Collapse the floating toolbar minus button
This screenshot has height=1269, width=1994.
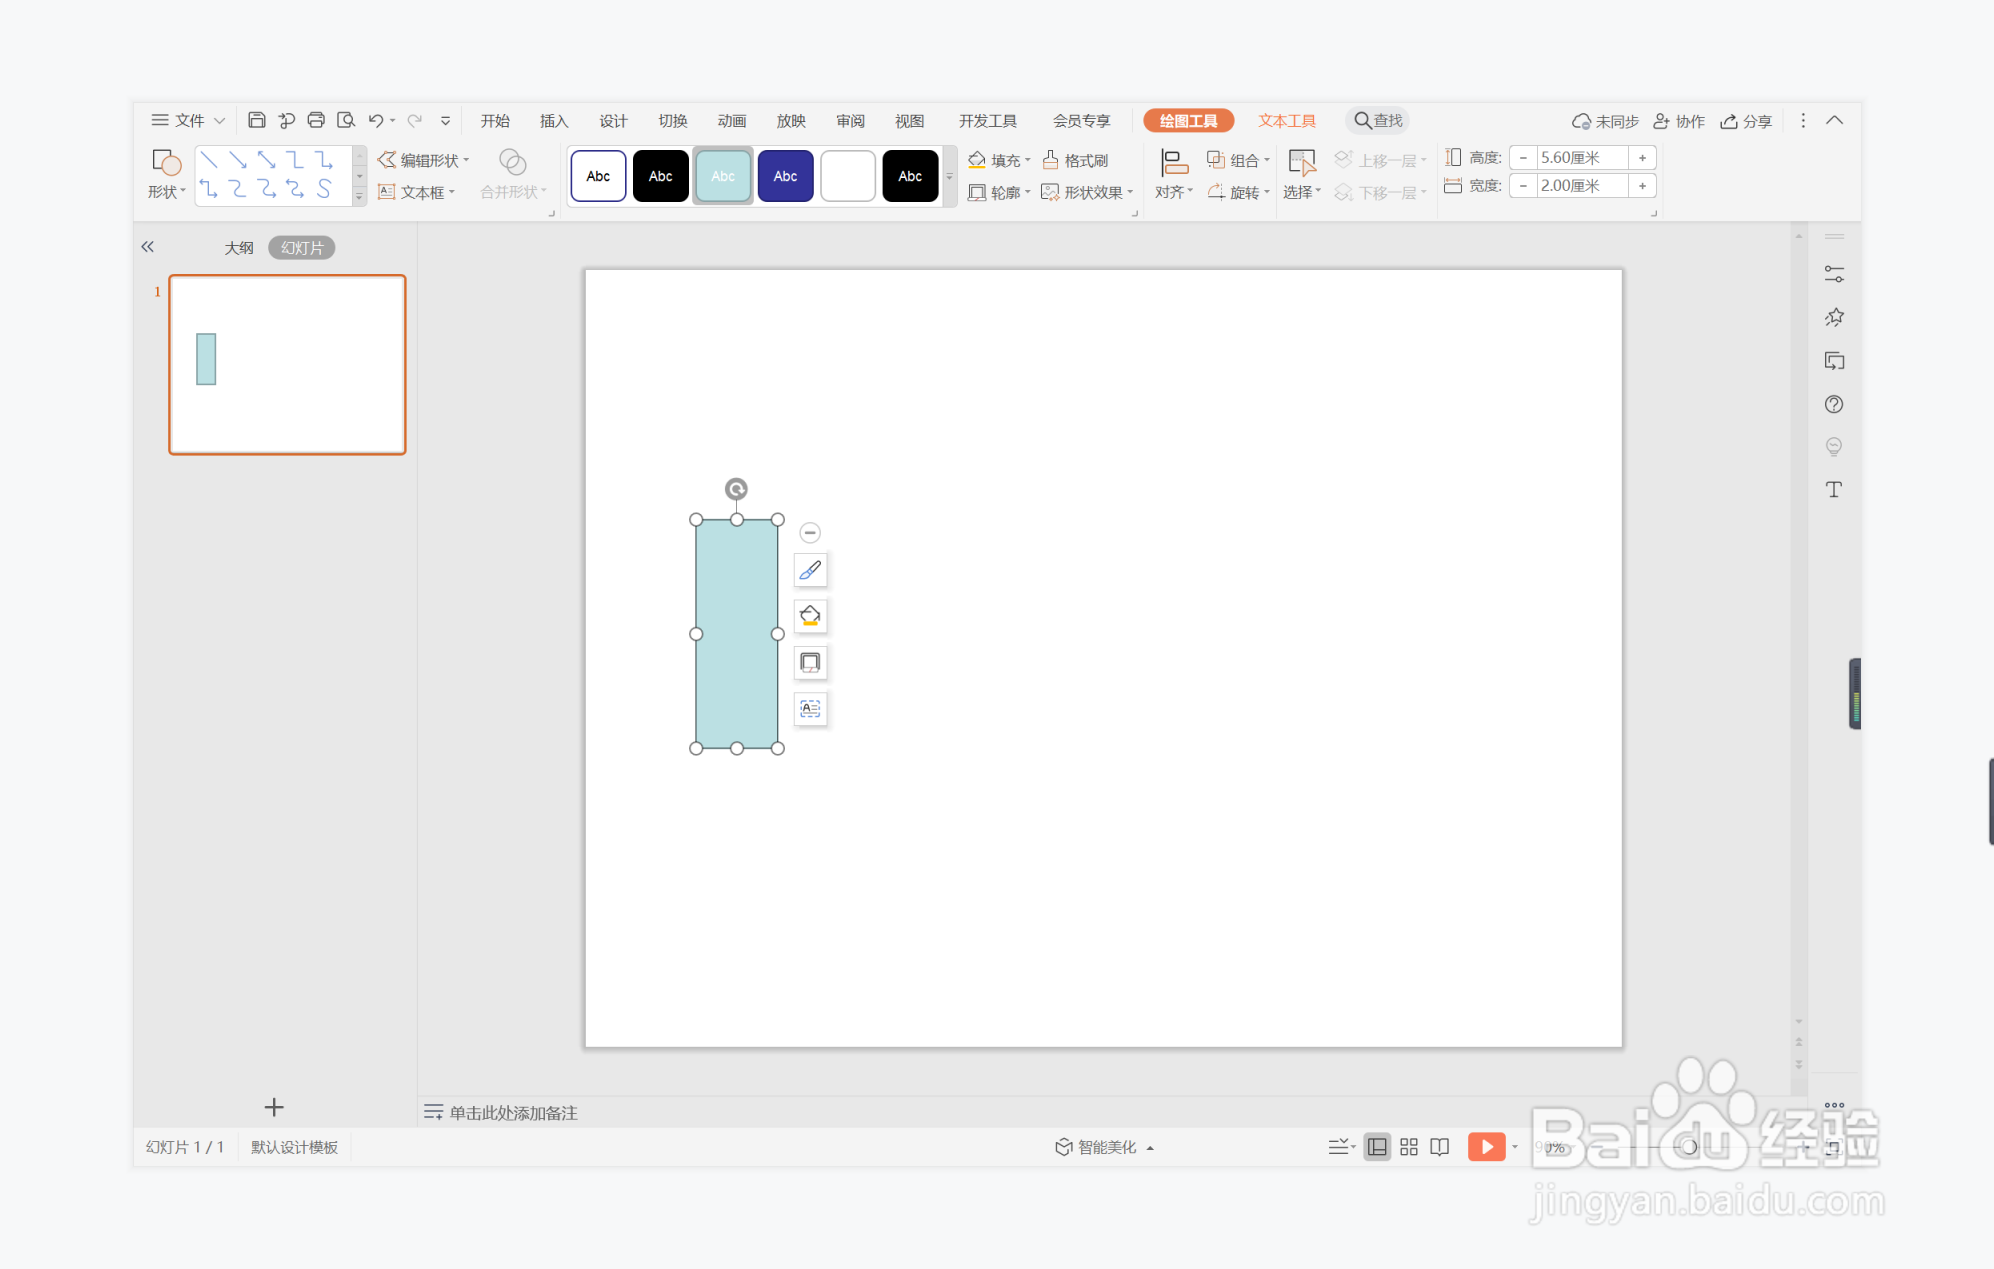pos(810,532)
